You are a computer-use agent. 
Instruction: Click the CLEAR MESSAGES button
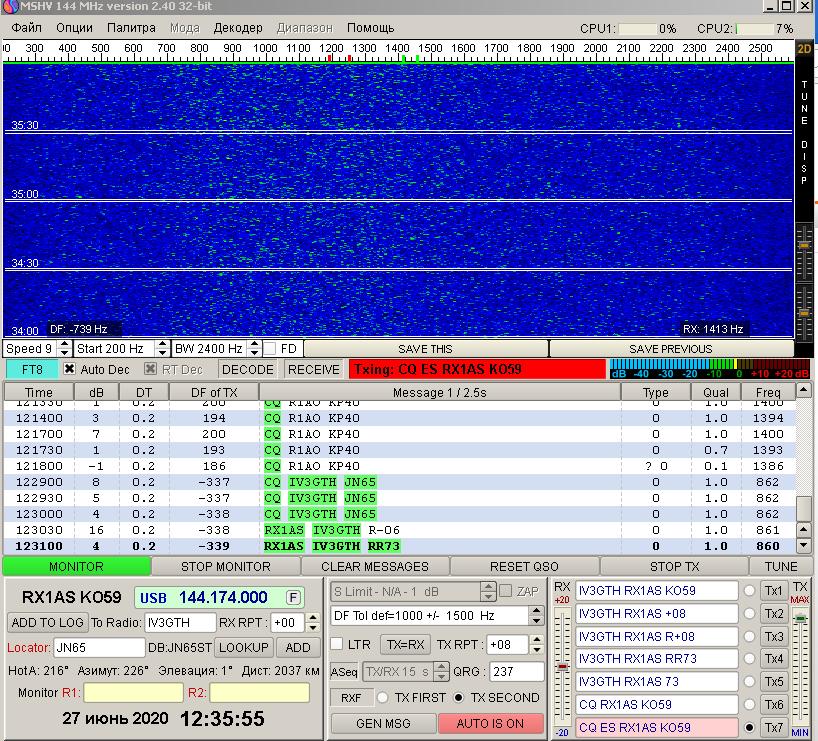(x=375, y=566)
